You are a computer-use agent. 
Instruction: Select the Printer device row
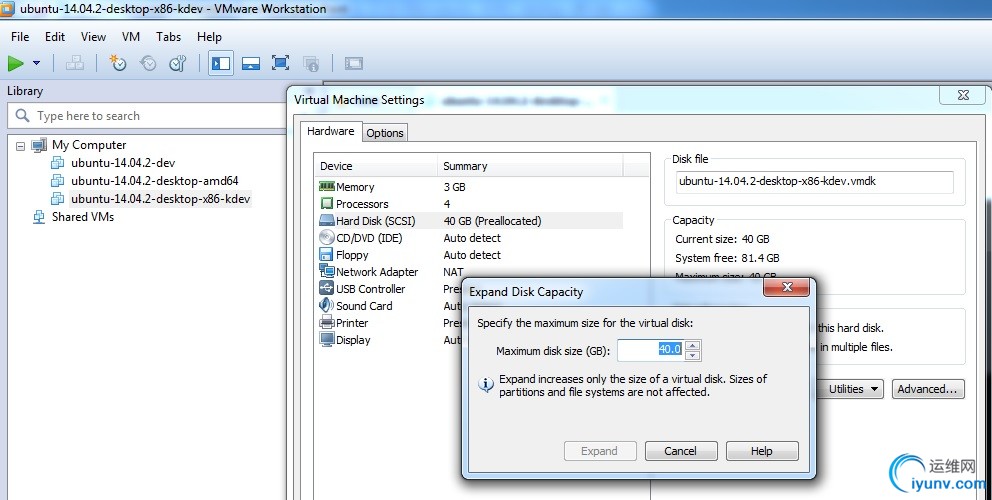coord(389,323)
